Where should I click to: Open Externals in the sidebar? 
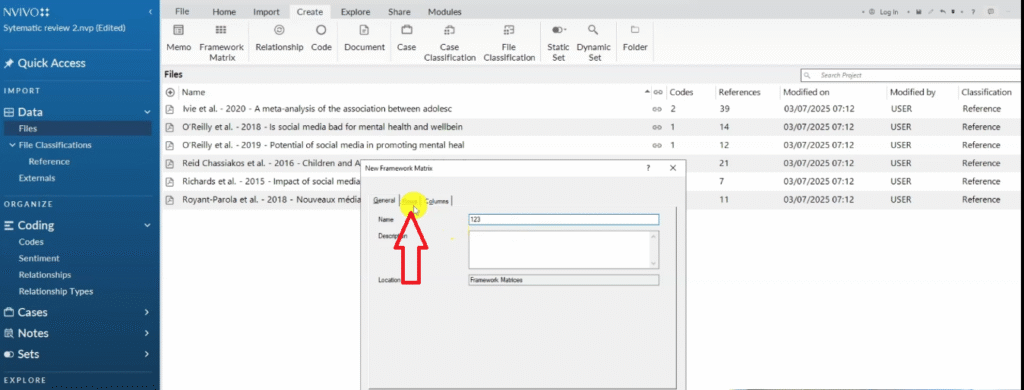[37, 178]
